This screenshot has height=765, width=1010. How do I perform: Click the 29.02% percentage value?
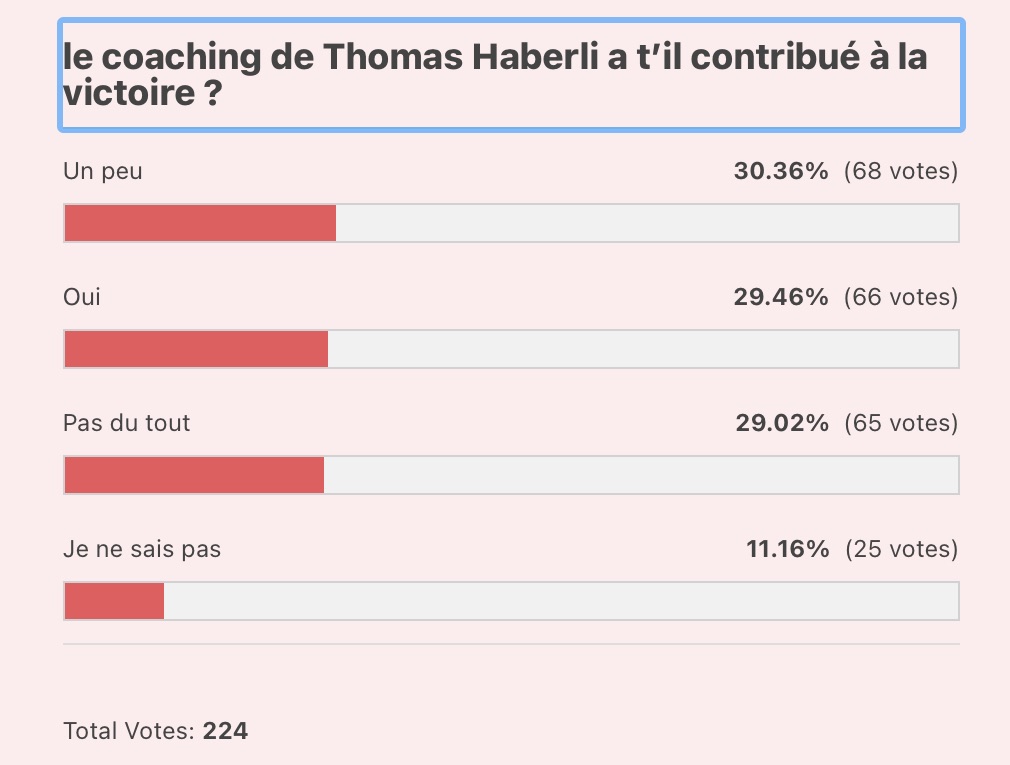point(782,423)
